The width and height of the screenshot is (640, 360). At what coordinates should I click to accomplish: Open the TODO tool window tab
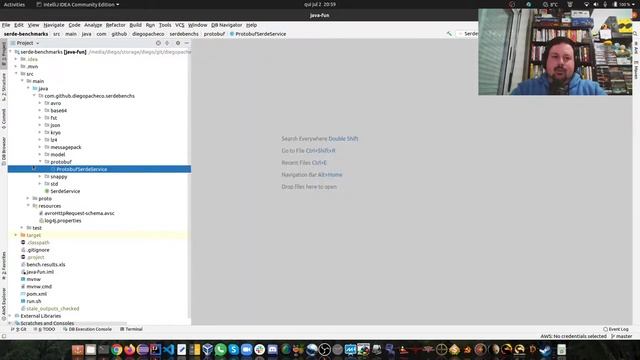coord(44,329)
